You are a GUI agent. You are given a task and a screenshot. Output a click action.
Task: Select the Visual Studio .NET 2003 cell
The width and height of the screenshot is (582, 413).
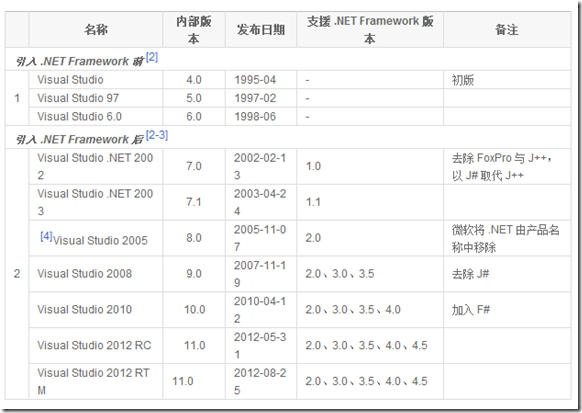[96, 202]
